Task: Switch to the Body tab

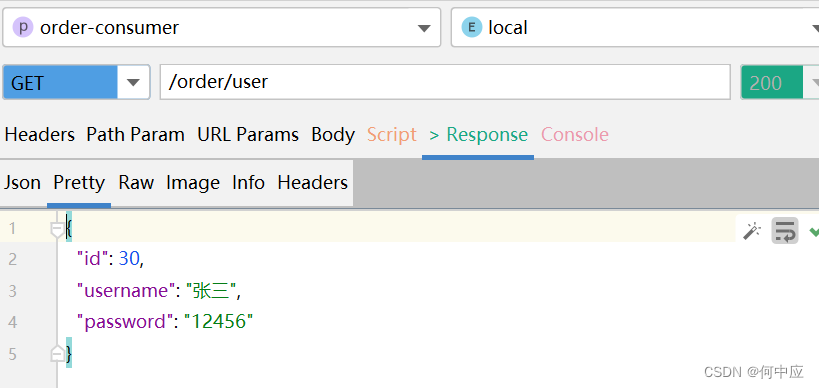Action: coord(333,135)
